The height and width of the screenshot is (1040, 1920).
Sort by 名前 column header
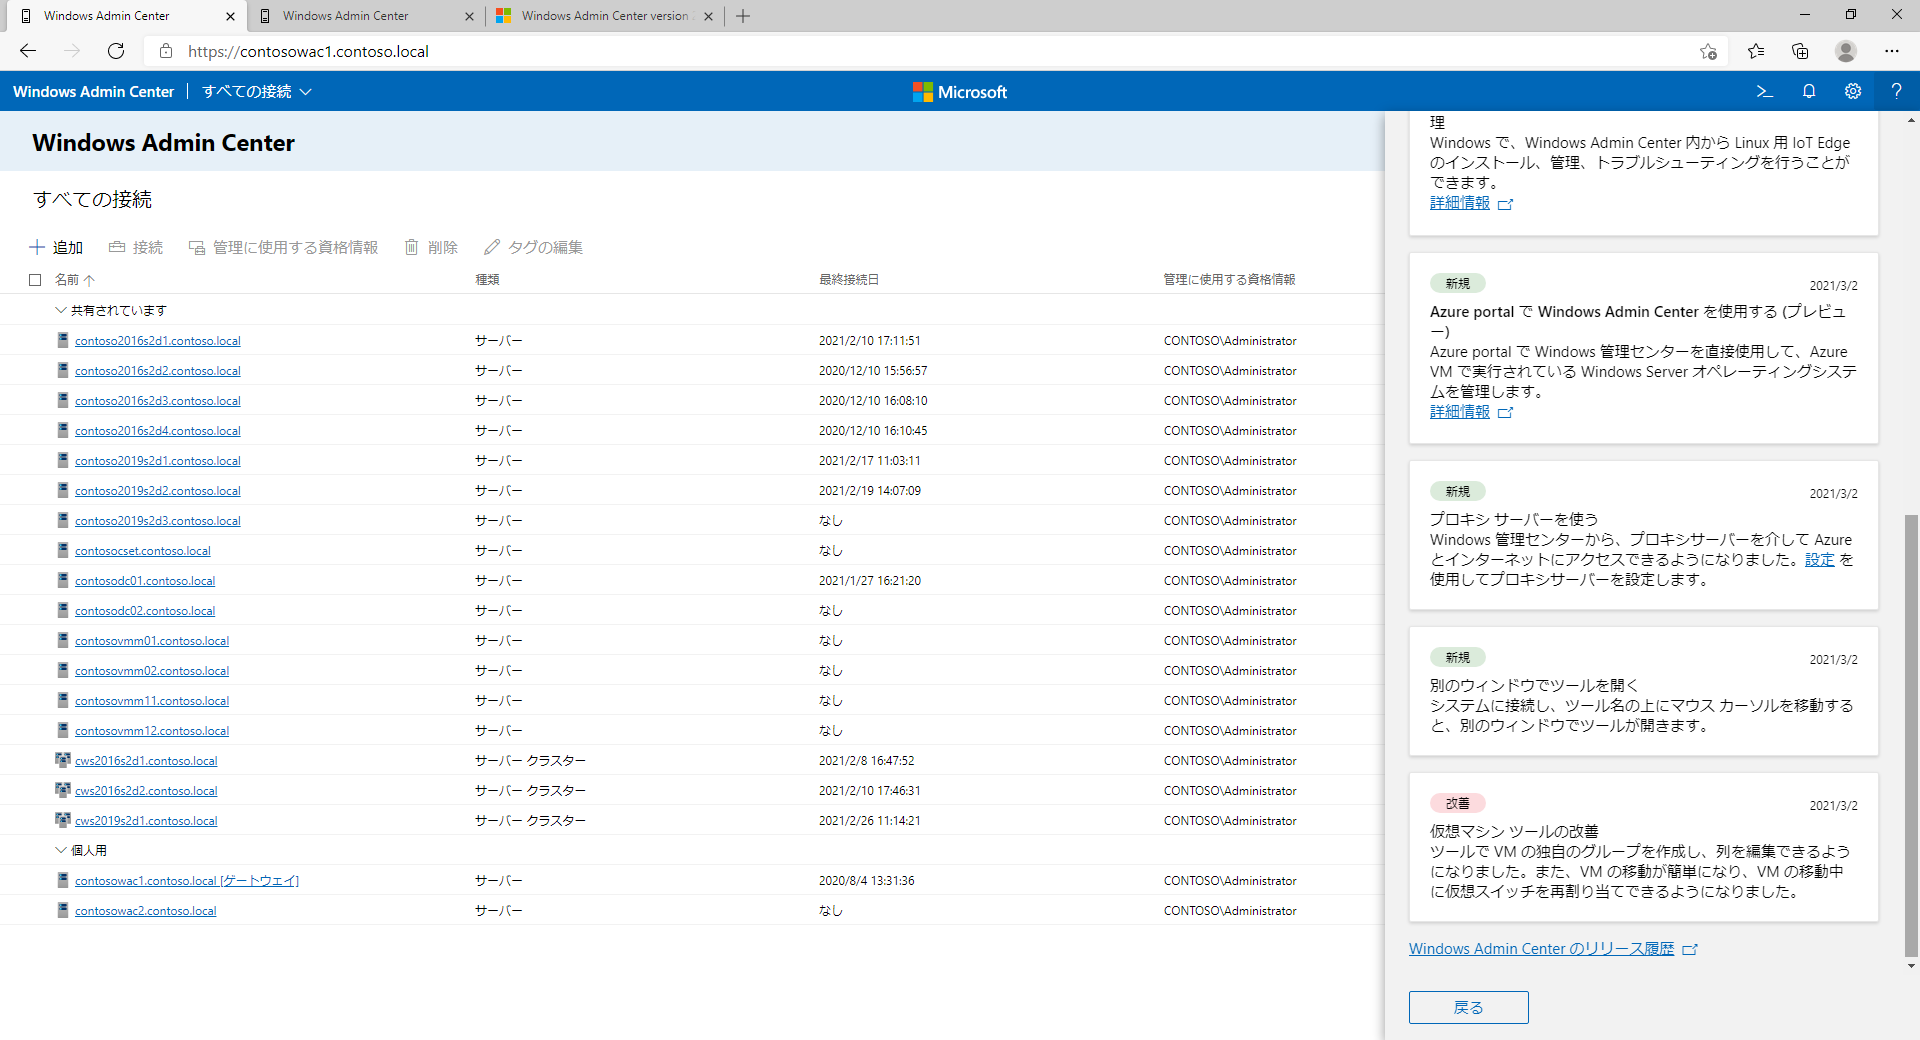(75, 280)
